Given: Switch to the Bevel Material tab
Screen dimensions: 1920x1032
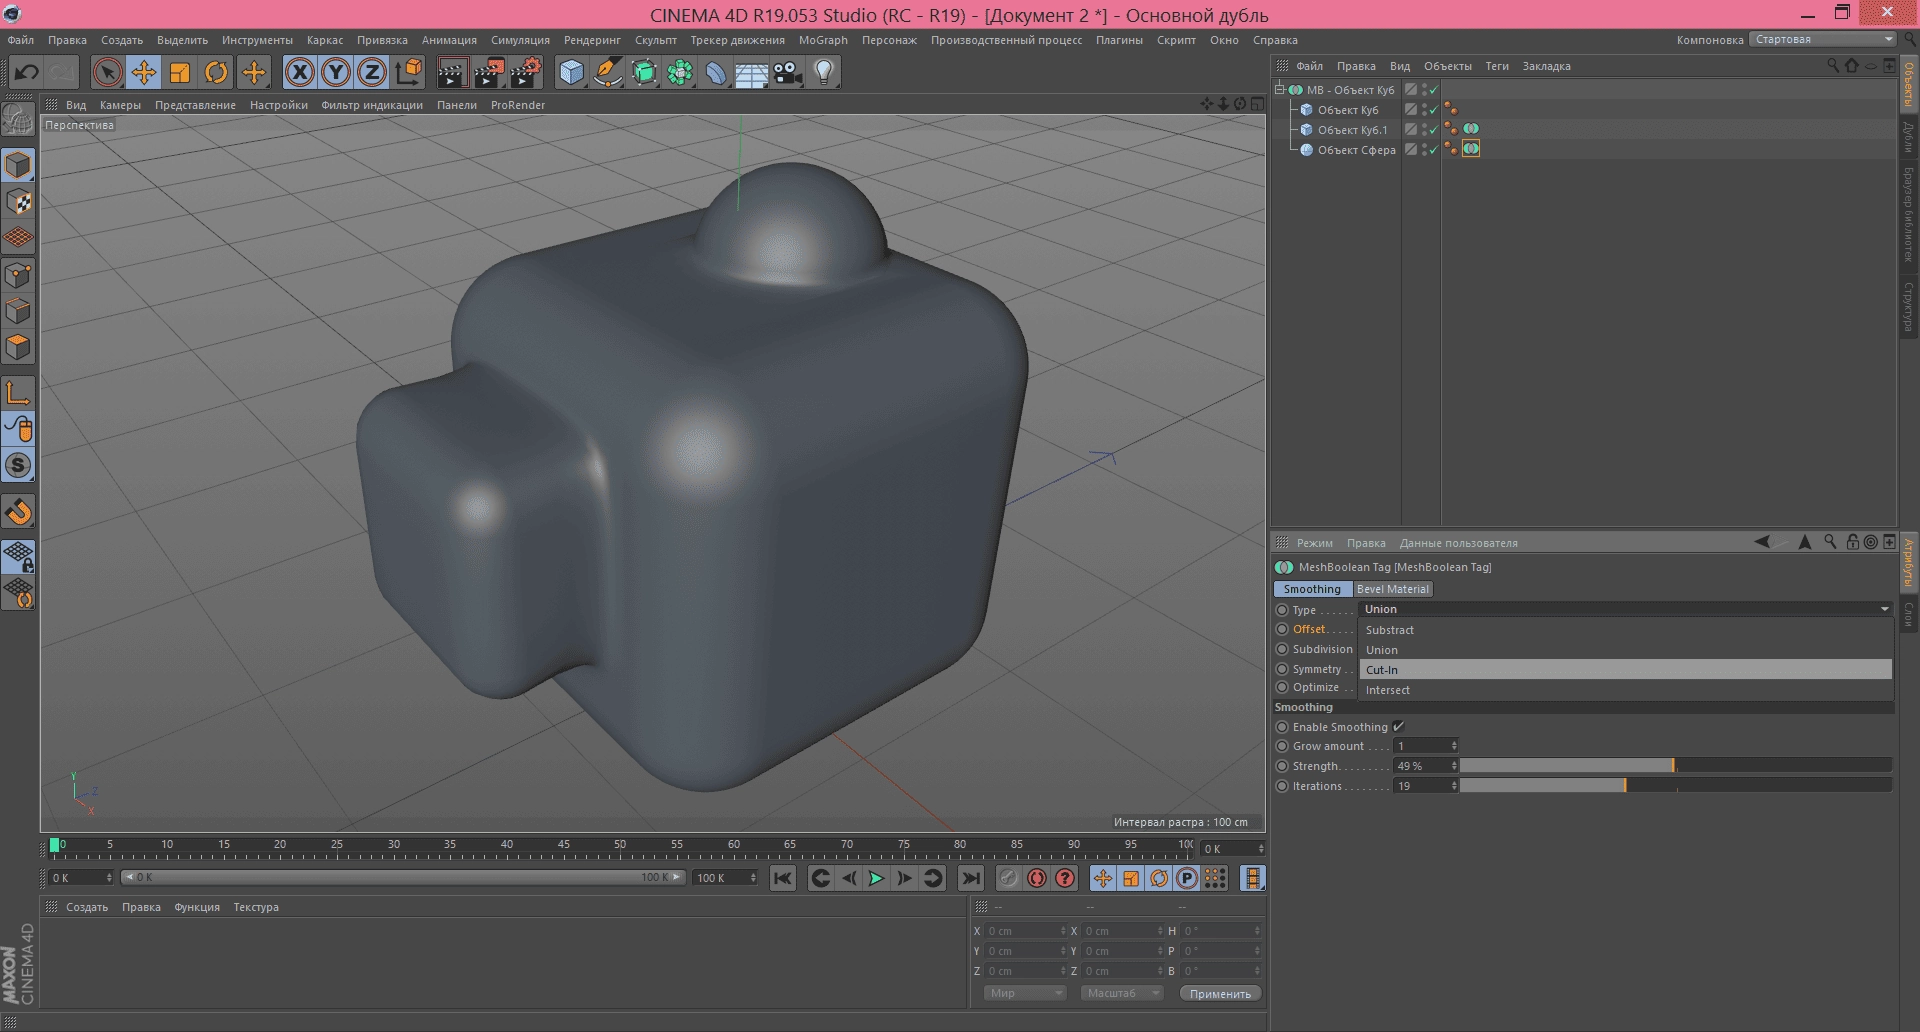Looking at the screenshot, I should tap(1392, 589).
